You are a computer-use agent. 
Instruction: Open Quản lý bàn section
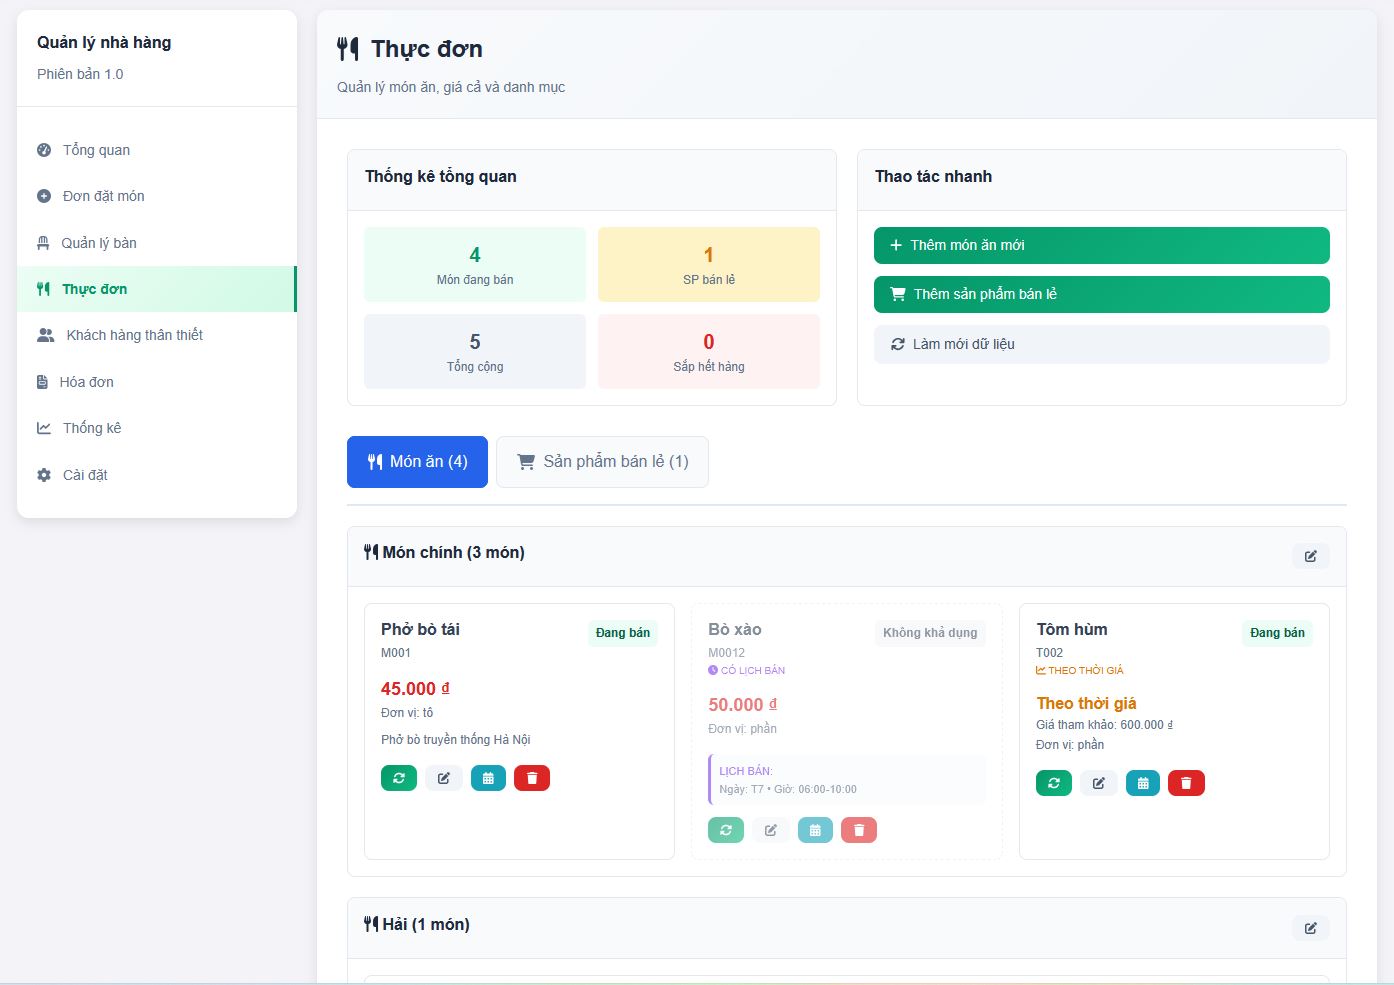coord(157,243)
